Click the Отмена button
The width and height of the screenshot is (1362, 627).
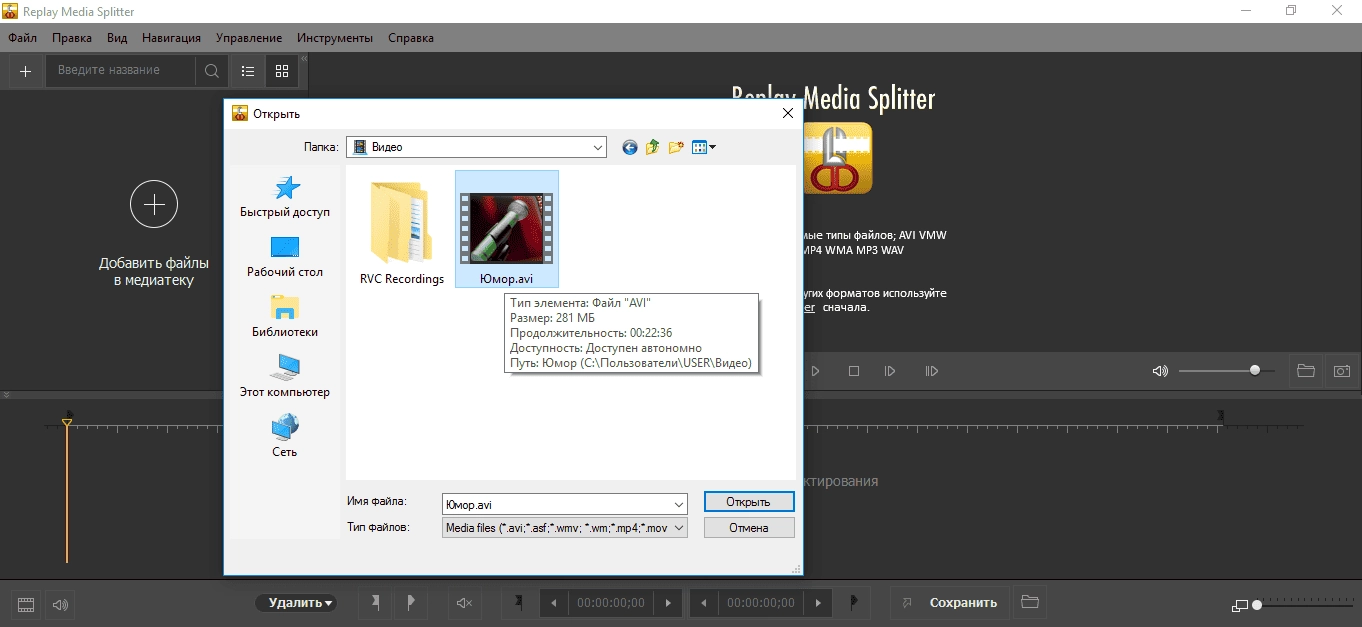[x=749, y=527]
